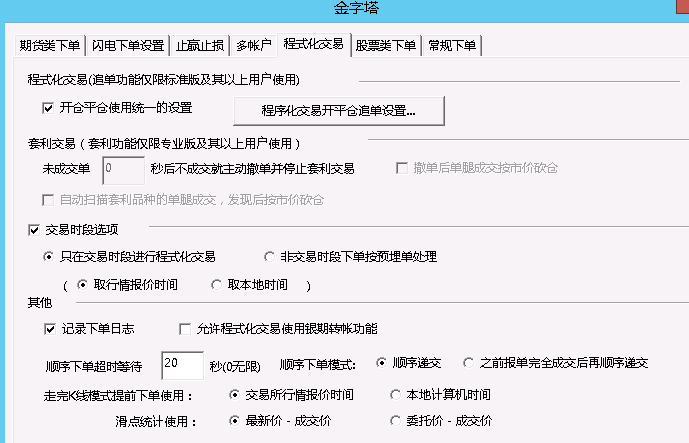The width and height of the screenshot is (689, 443).
Task: Click the 滑点统计使用 label
Action: click(156, 422)
